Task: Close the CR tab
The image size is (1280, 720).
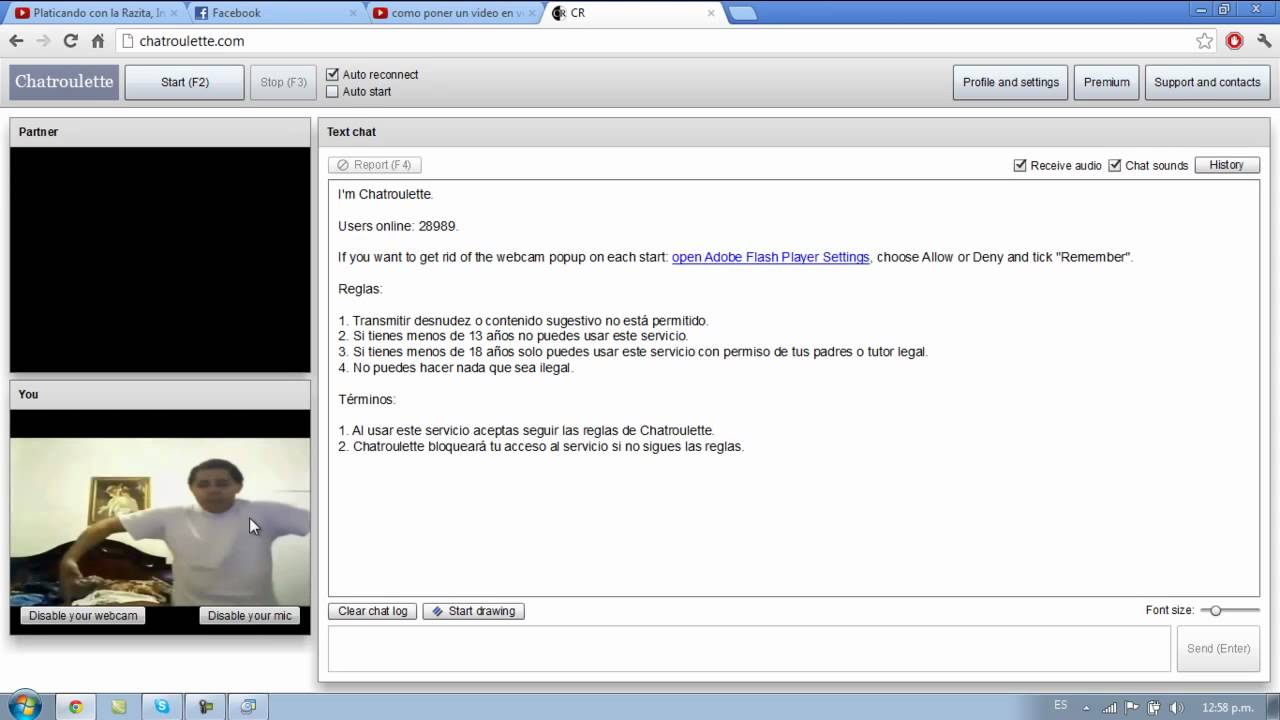Action: click(711, 13)
